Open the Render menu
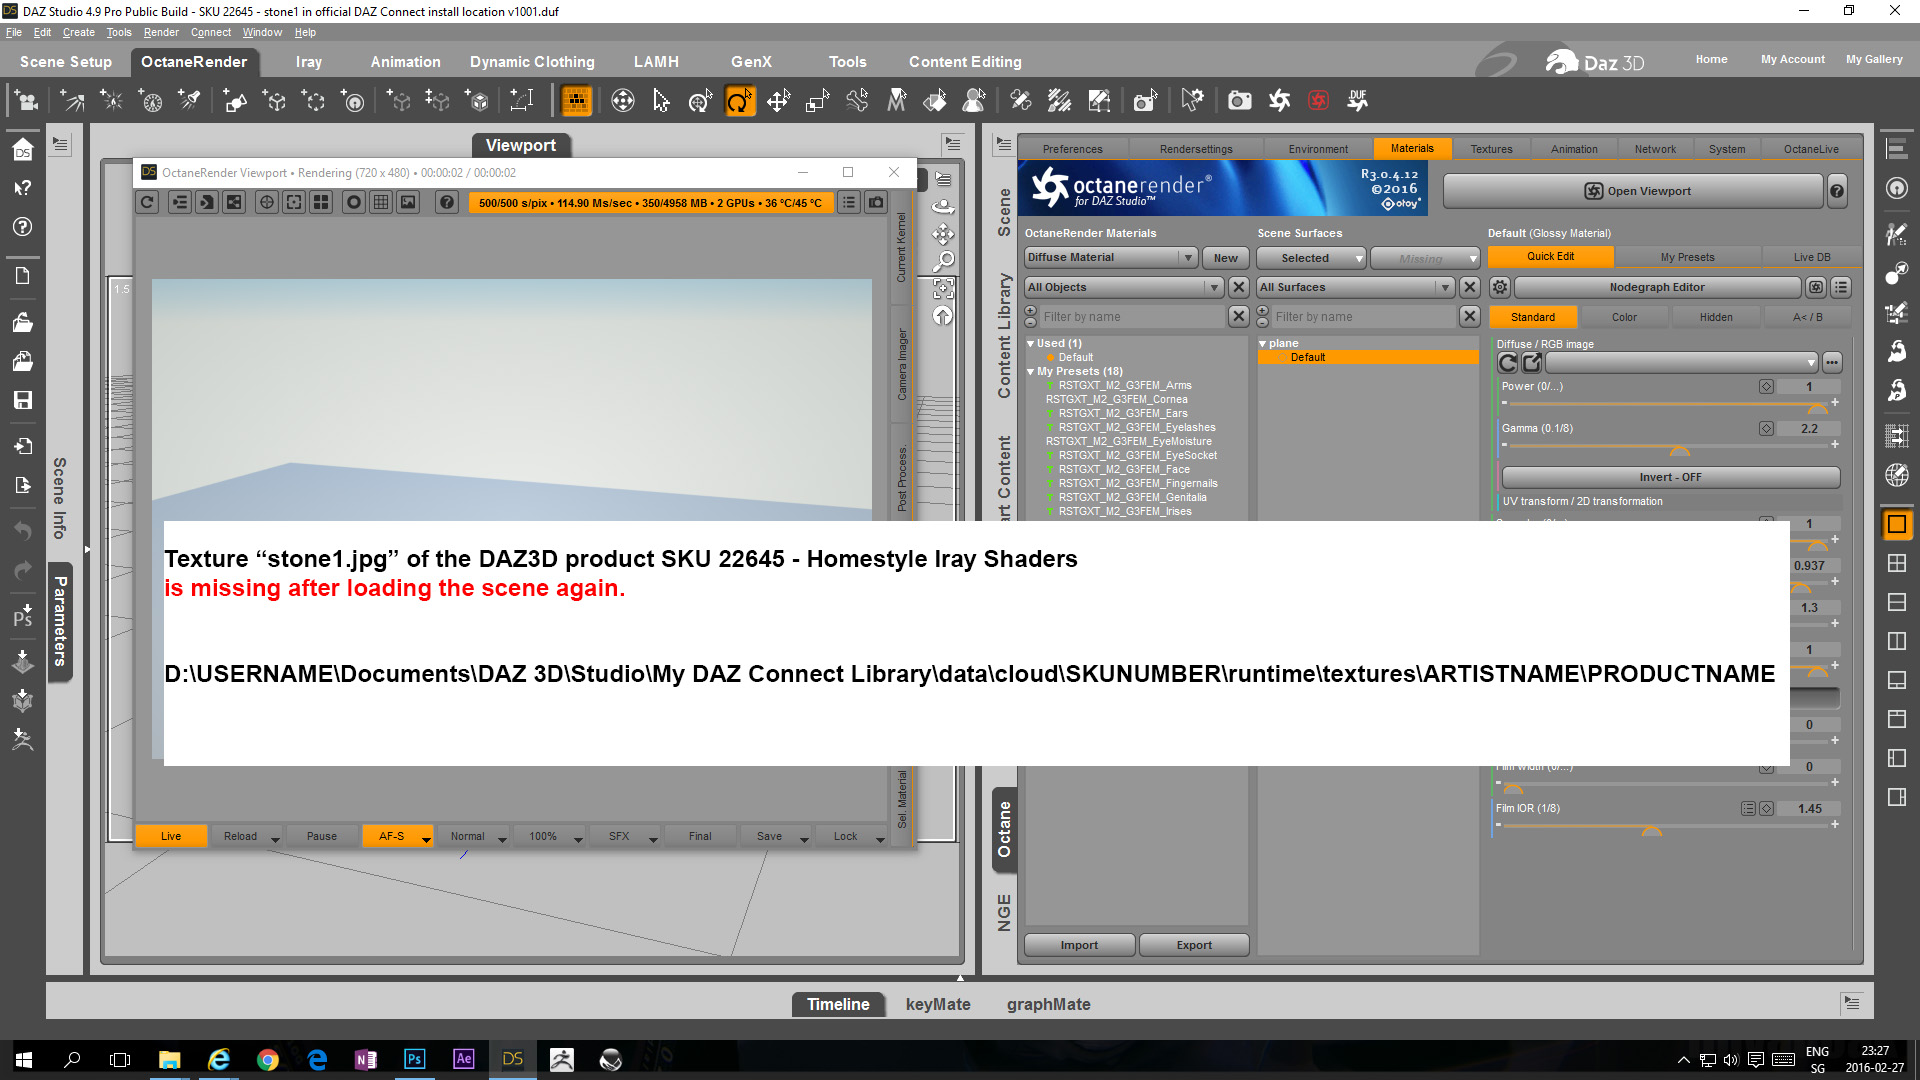This screenshot has height=1080, width=1920. [x=160, y=32]
